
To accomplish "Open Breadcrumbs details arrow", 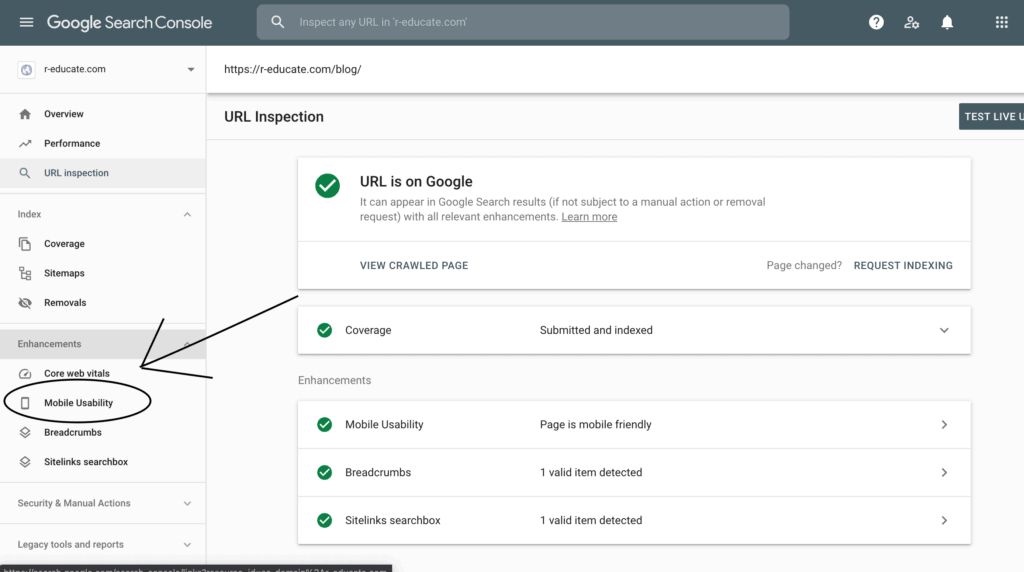I will 944,472.
